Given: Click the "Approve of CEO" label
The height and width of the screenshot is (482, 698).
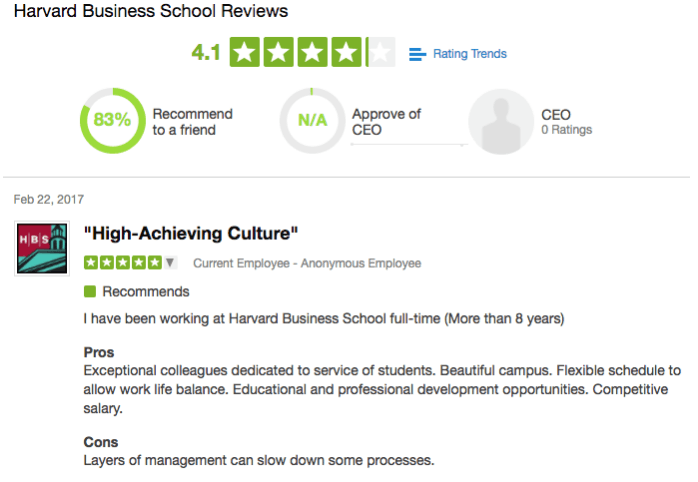Looking at the screenshot, I should 386,122.
